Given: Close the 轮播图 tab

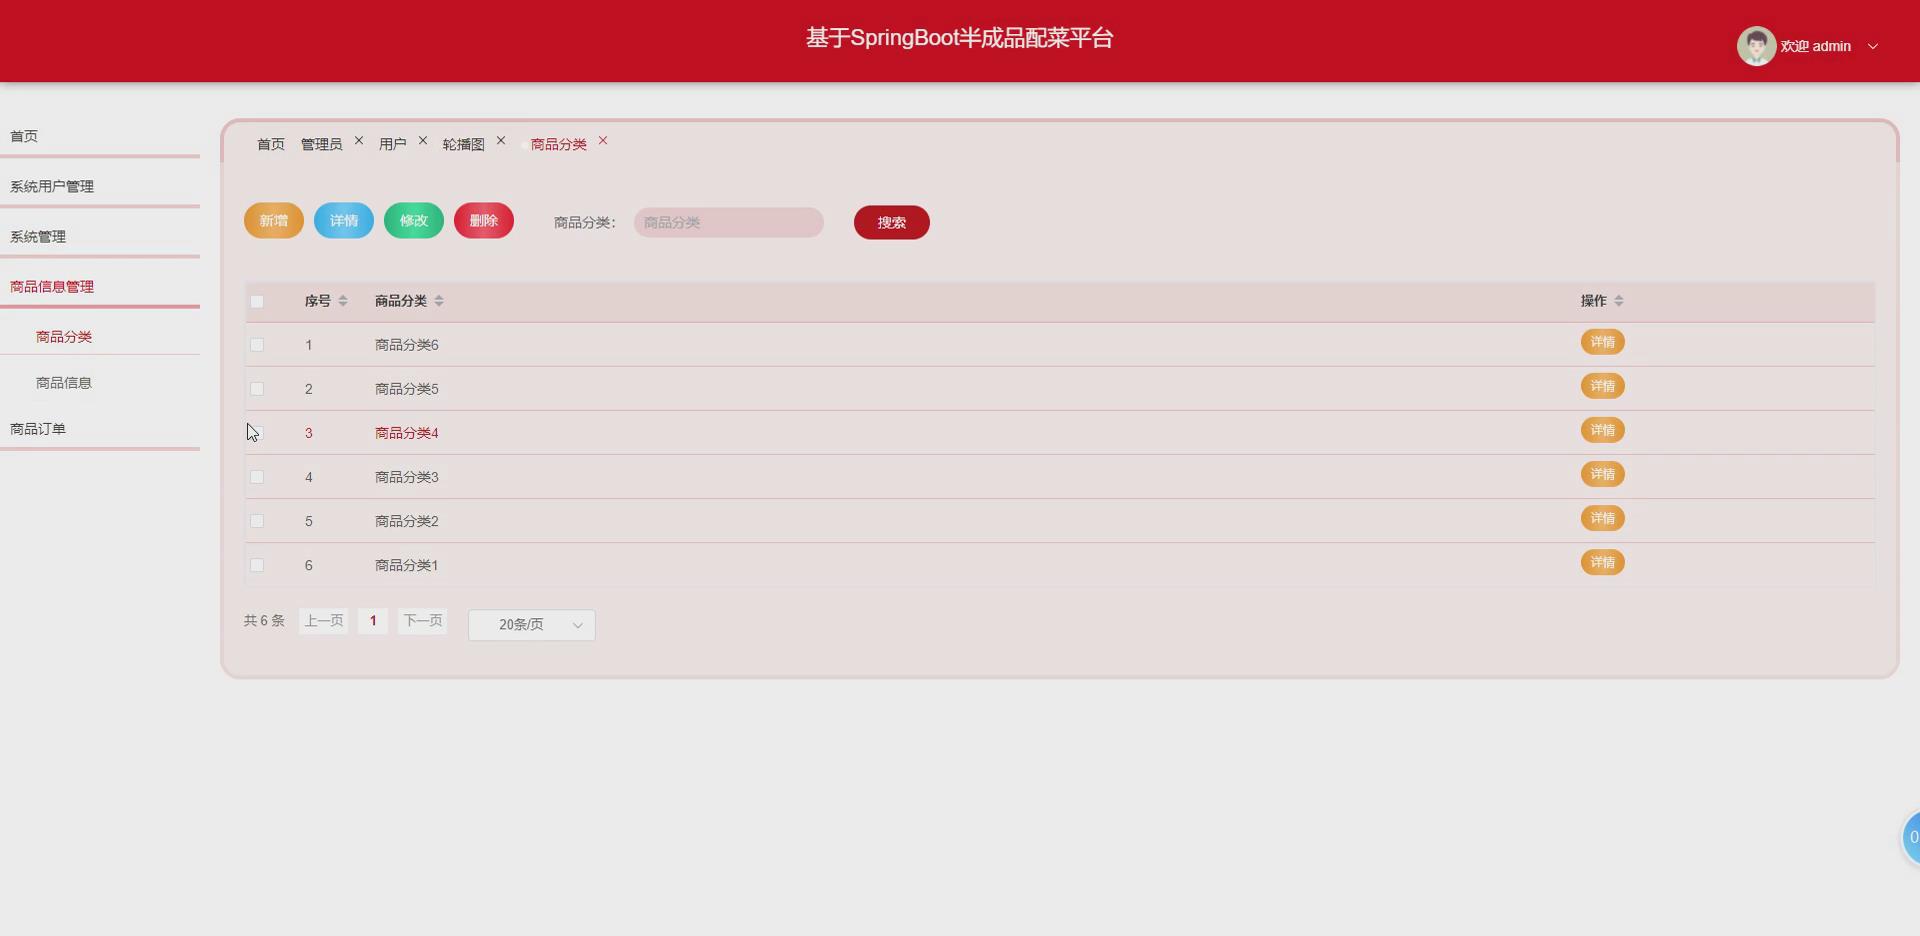Looking at the screenshot, I should [501, 141].
